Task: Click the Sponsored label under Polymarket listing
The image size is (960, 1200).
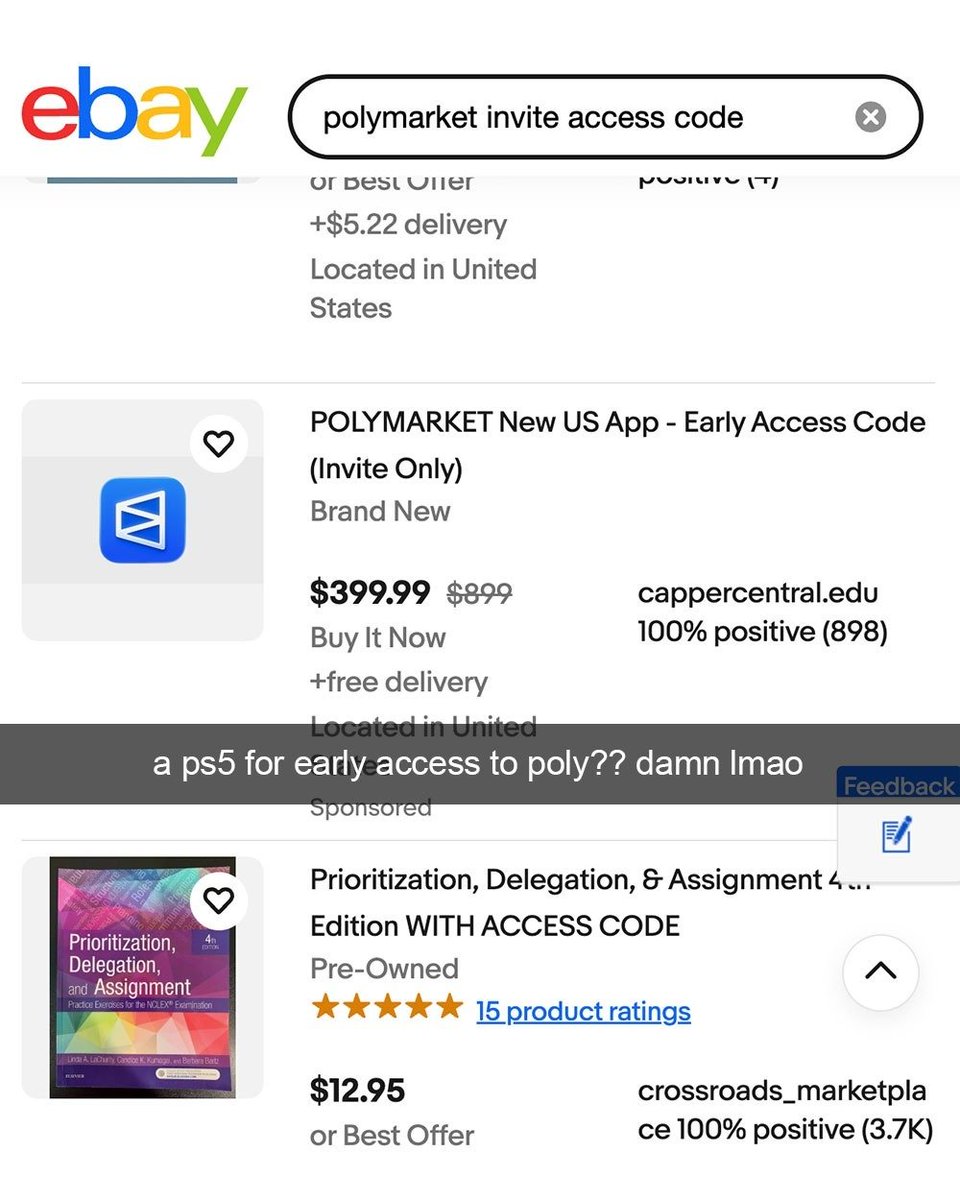Action: (x=370, y=808)
